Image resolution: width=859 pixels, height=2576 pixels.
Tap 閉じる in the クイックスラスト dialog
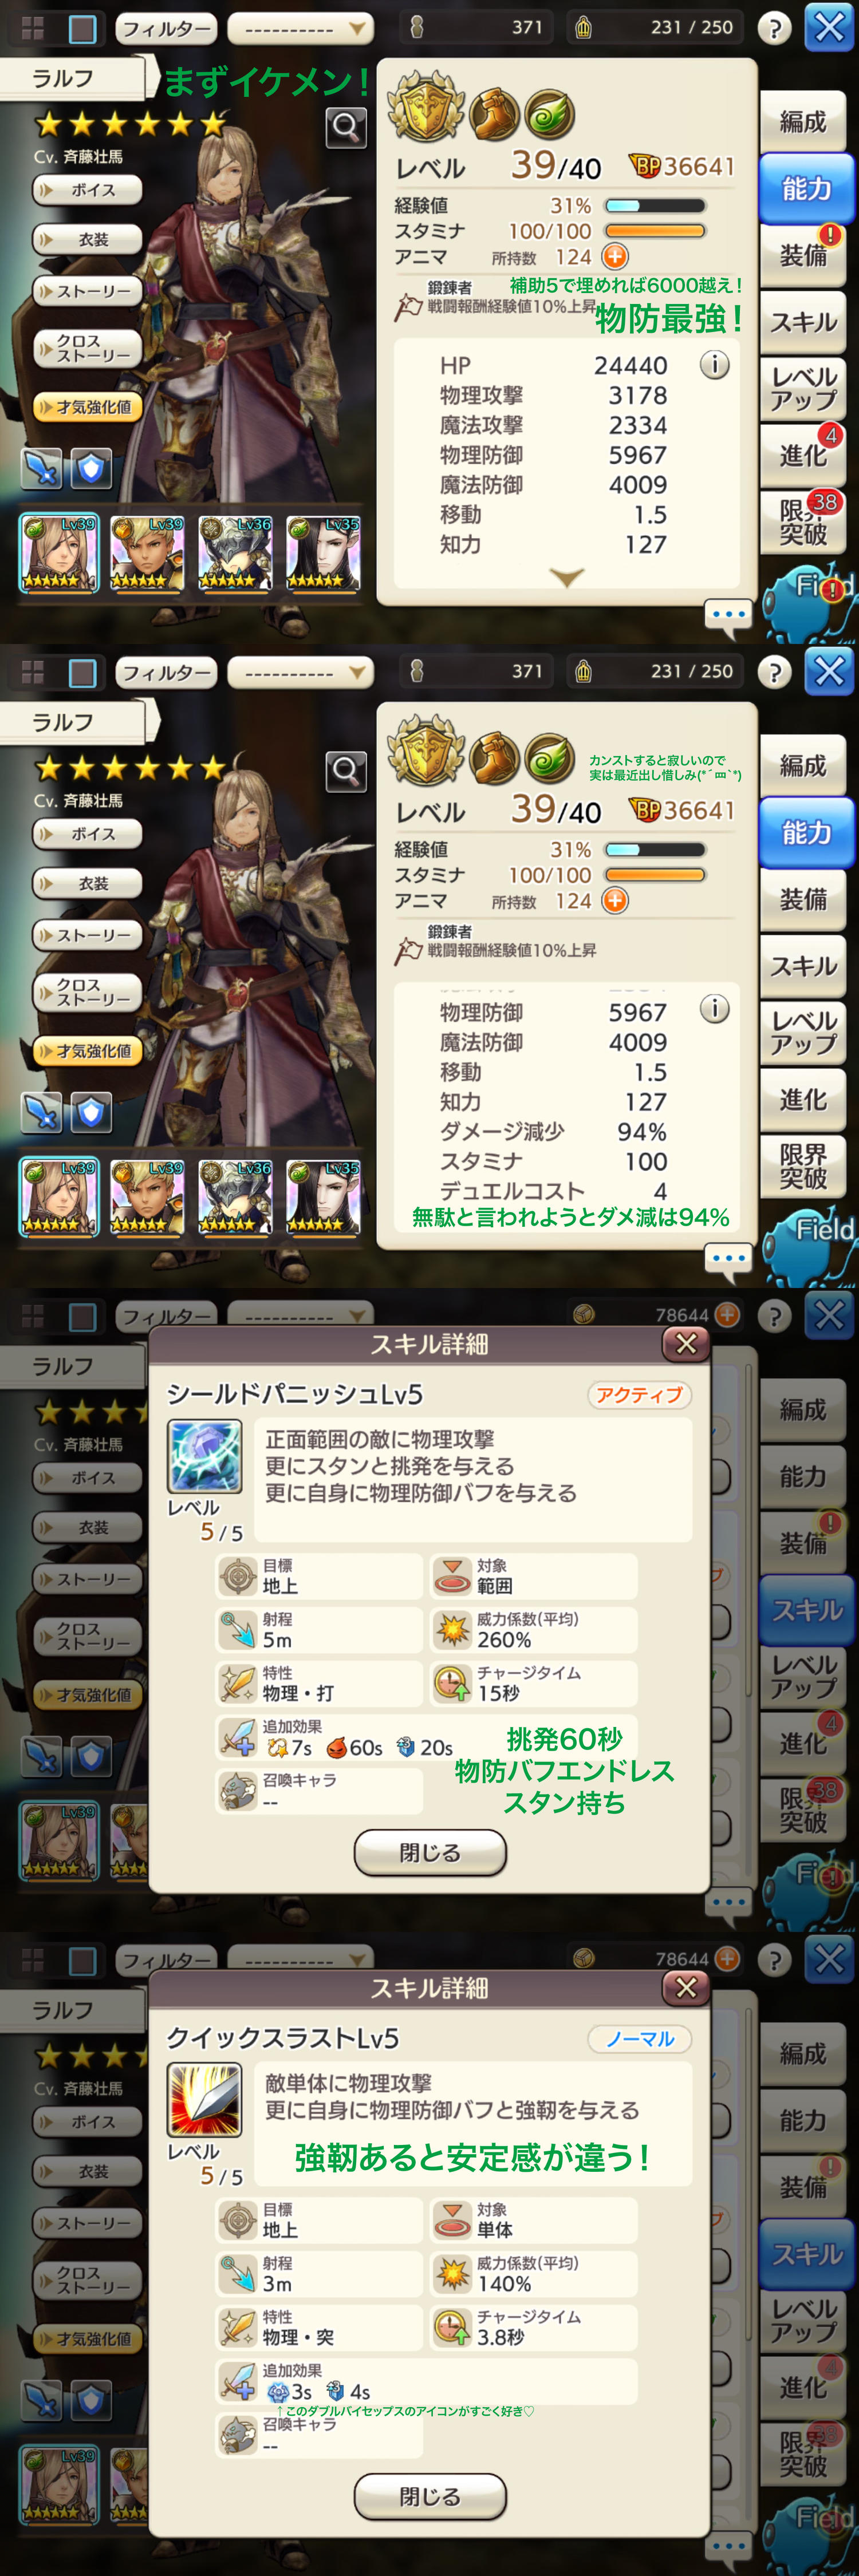point(430,2496)
